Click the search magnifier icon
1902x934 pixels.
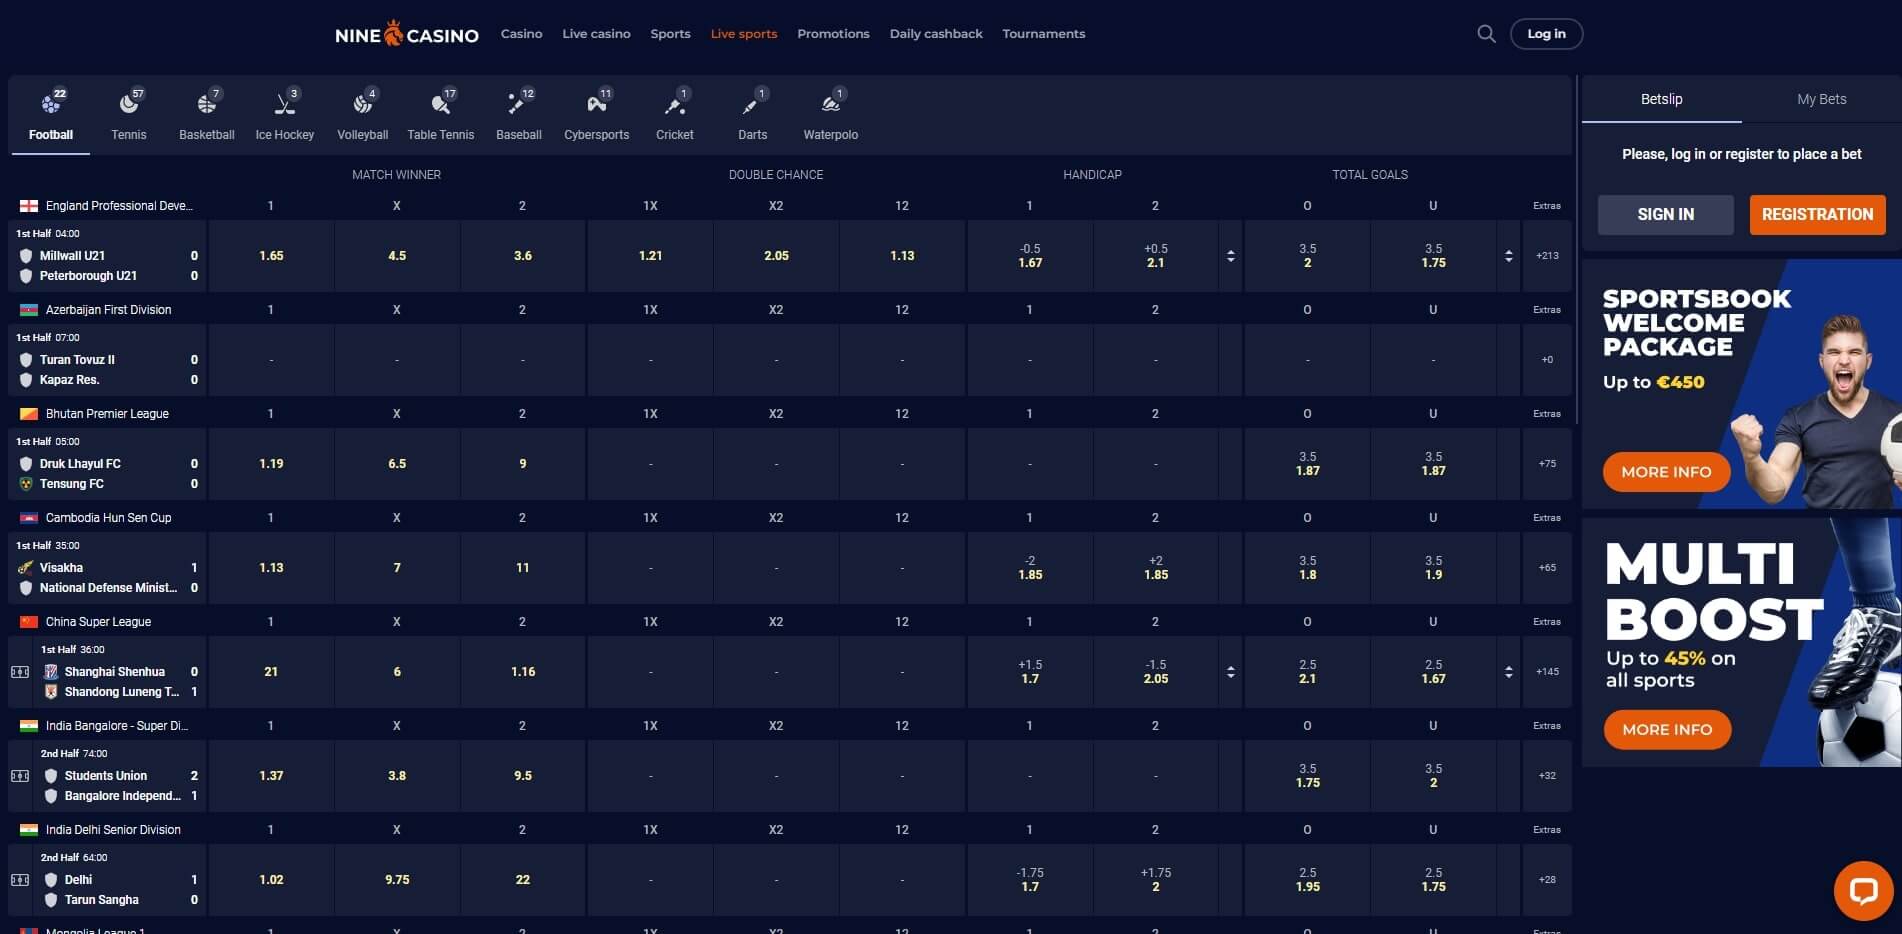pyautogui.click(x=1486, y=34)
